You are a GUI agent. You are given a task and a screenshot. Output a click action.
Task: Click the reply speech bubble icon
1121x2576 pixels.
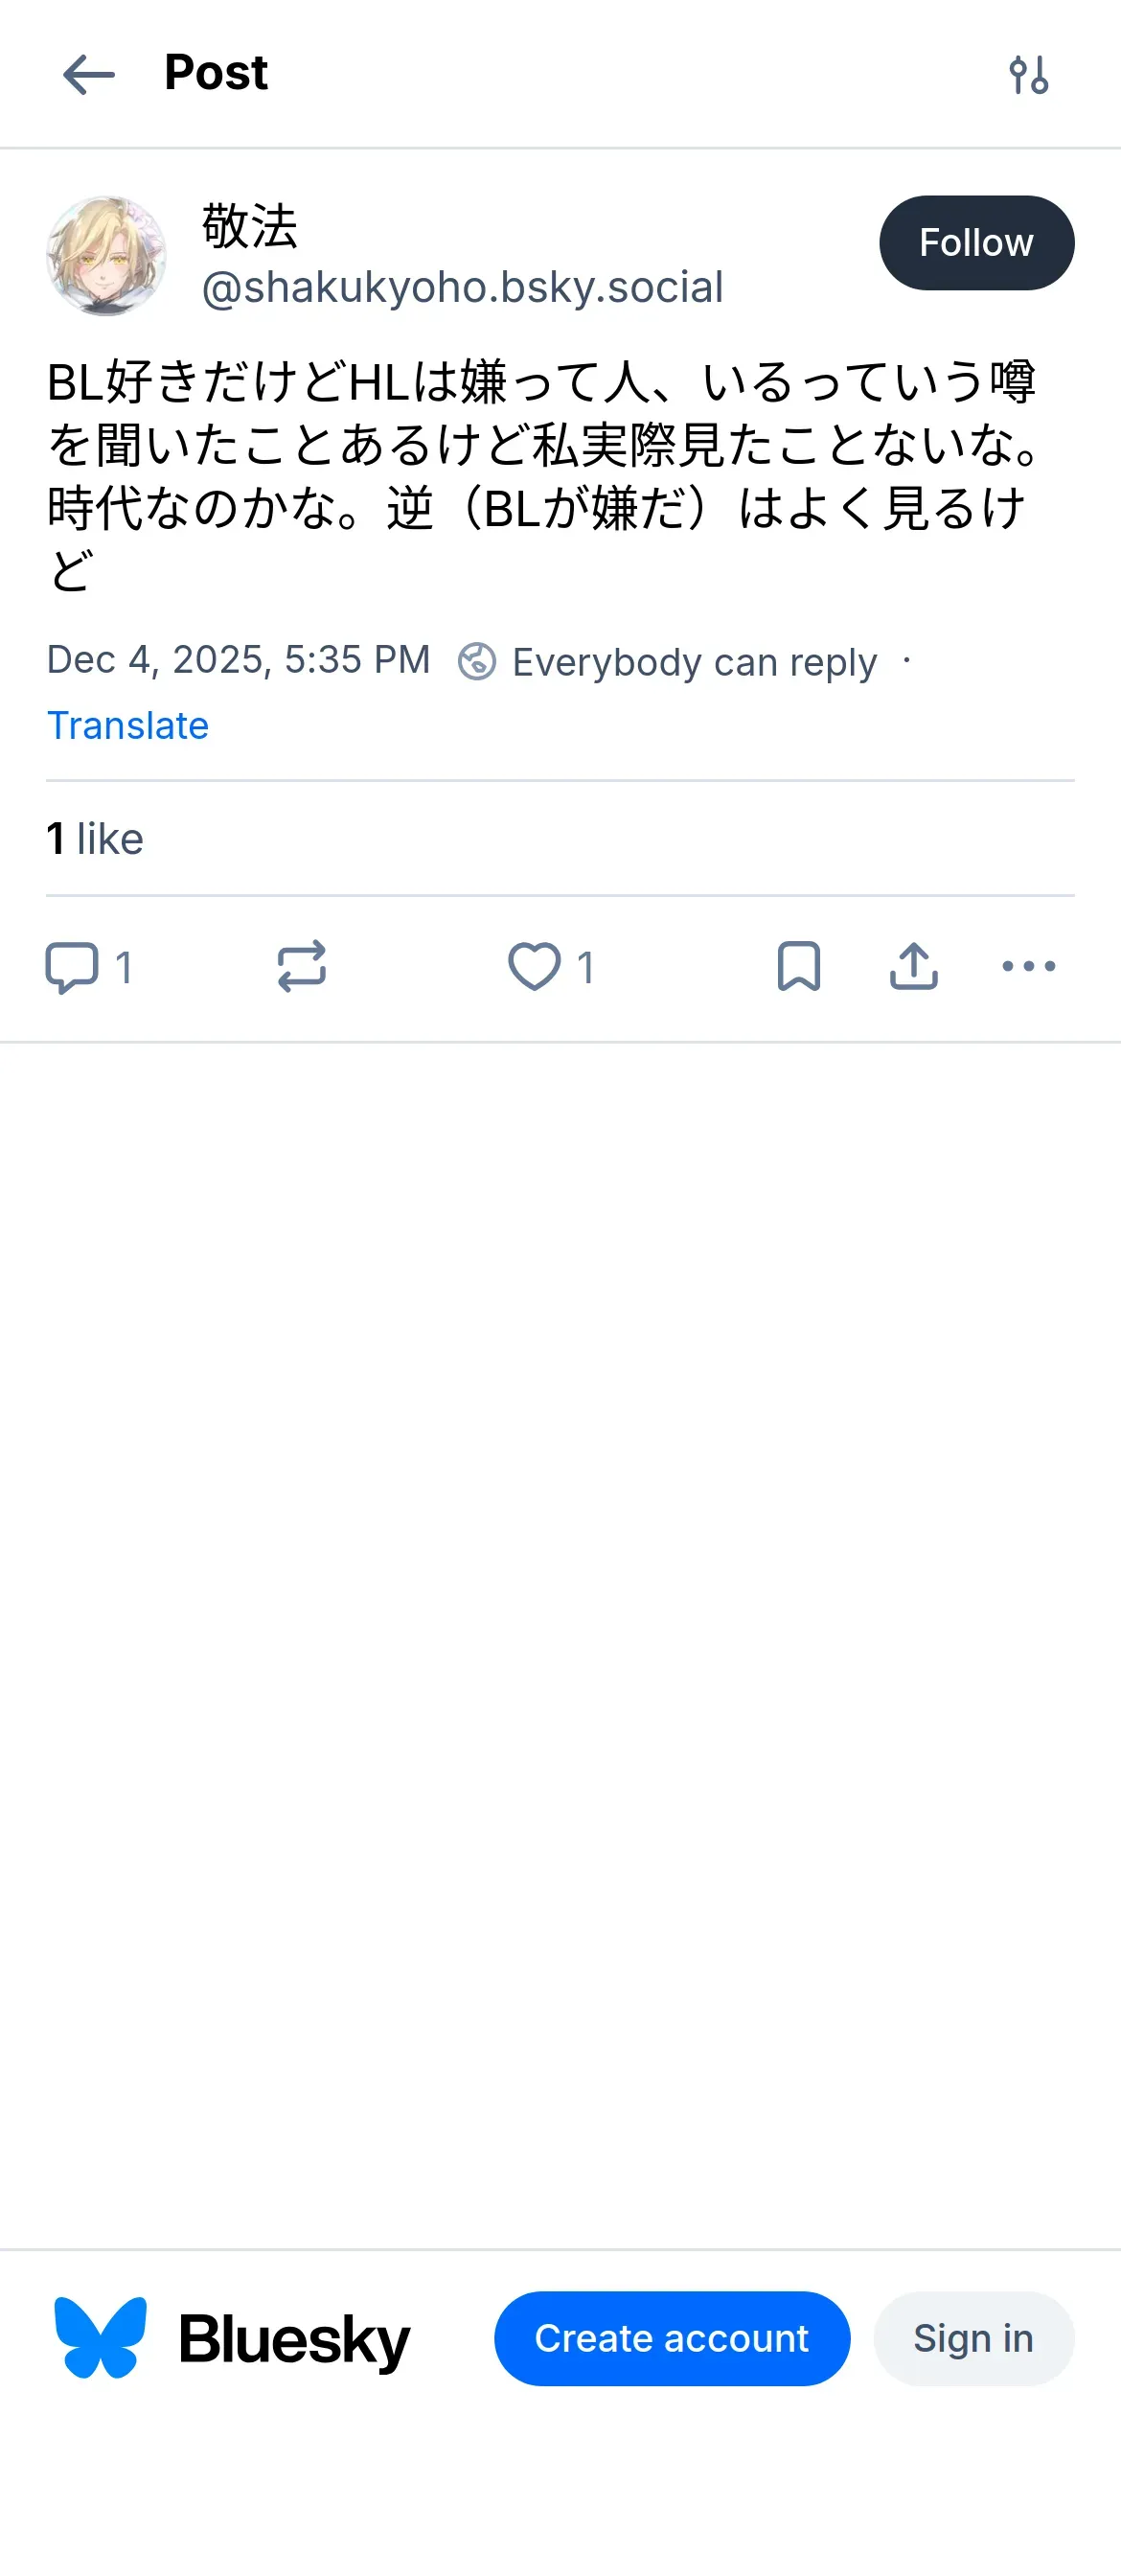coord(72,967)
